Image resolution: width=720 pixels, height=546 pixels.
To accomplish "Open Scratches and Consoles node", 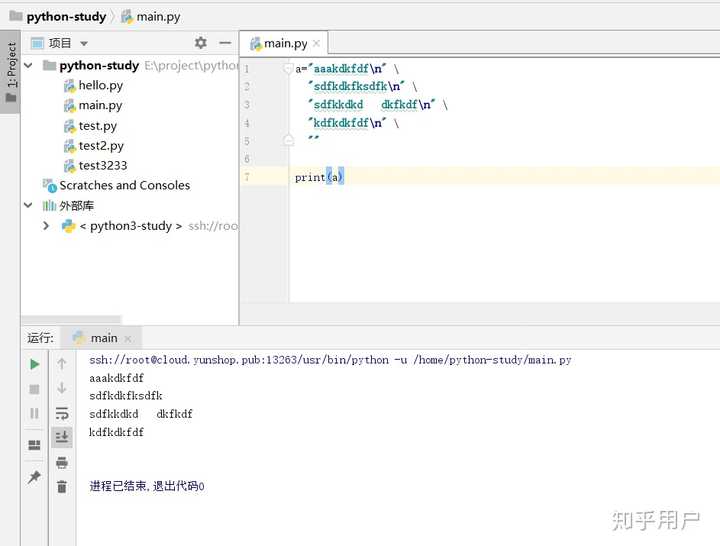I will [124, 186].
